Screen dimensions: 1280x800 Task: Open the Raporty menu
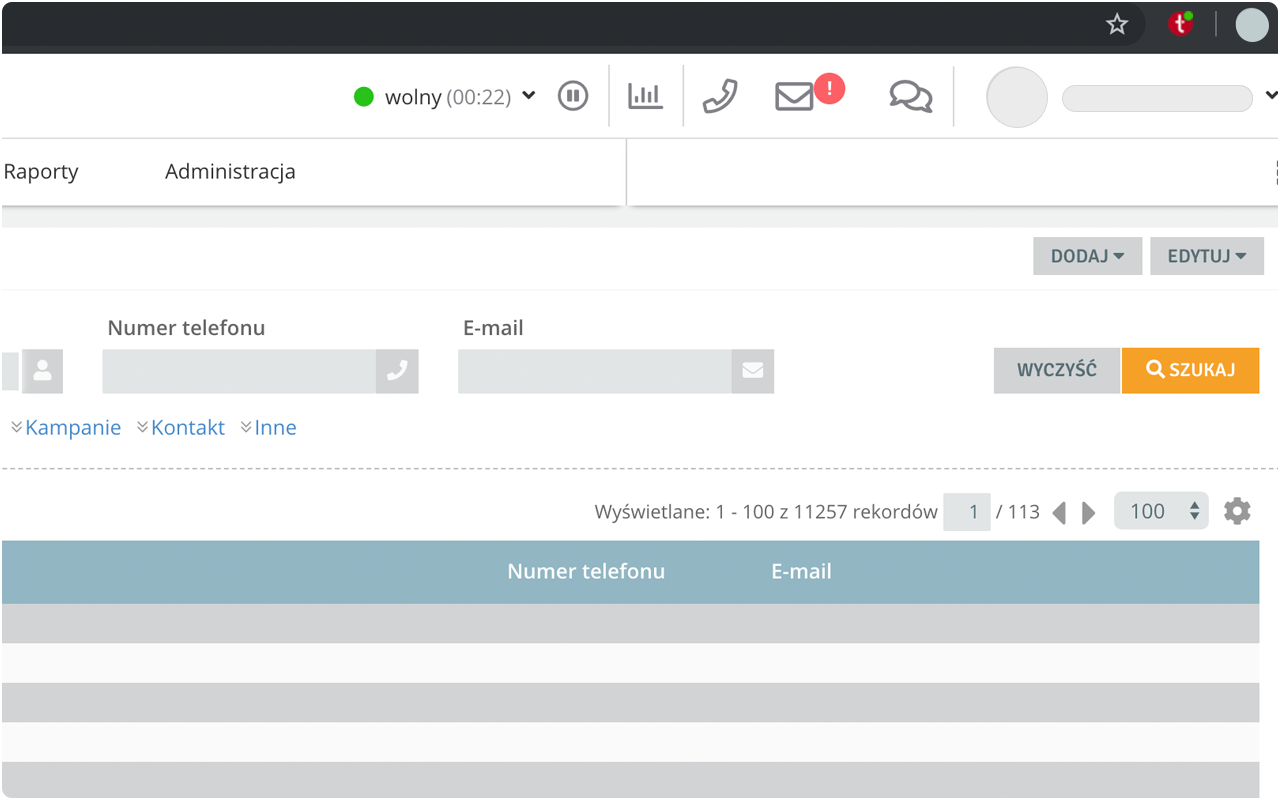click(x=41, y=172)
